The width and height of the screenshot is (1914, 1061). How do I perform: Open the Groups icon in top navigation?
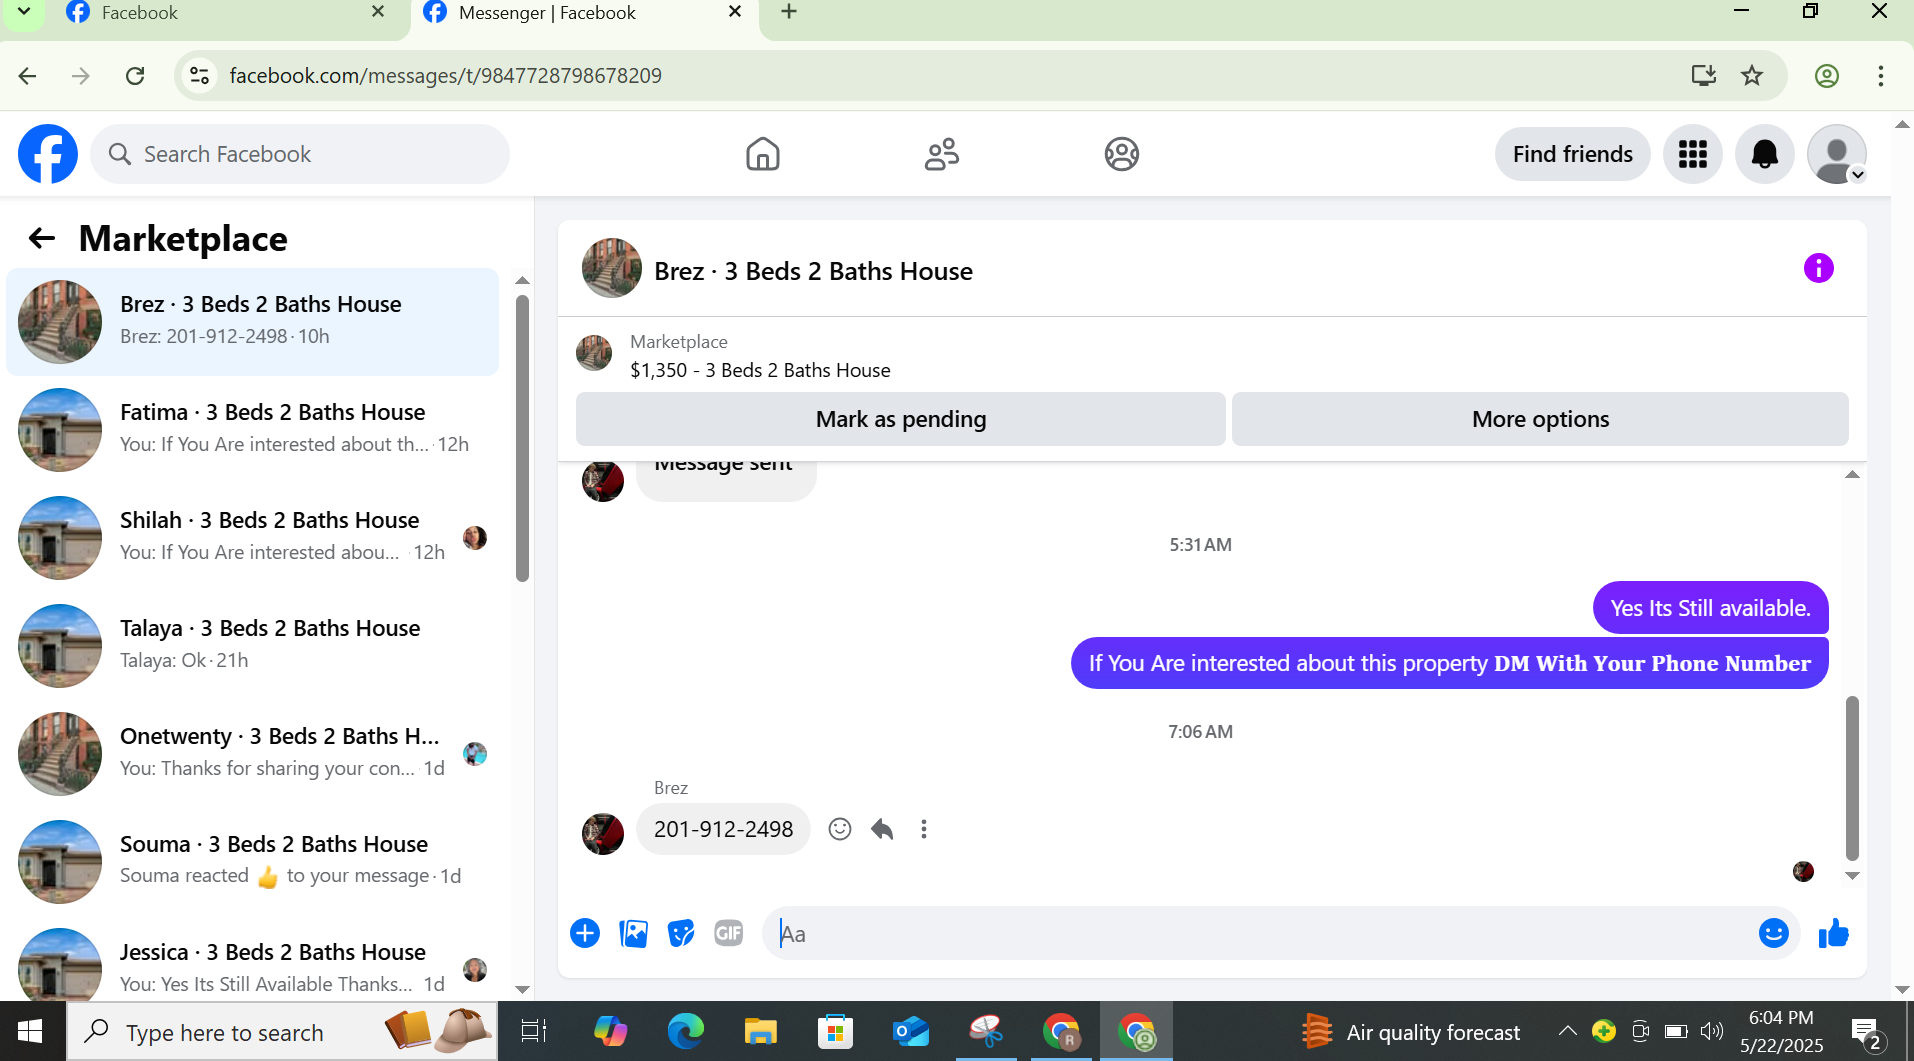[x=1122, y=154]
